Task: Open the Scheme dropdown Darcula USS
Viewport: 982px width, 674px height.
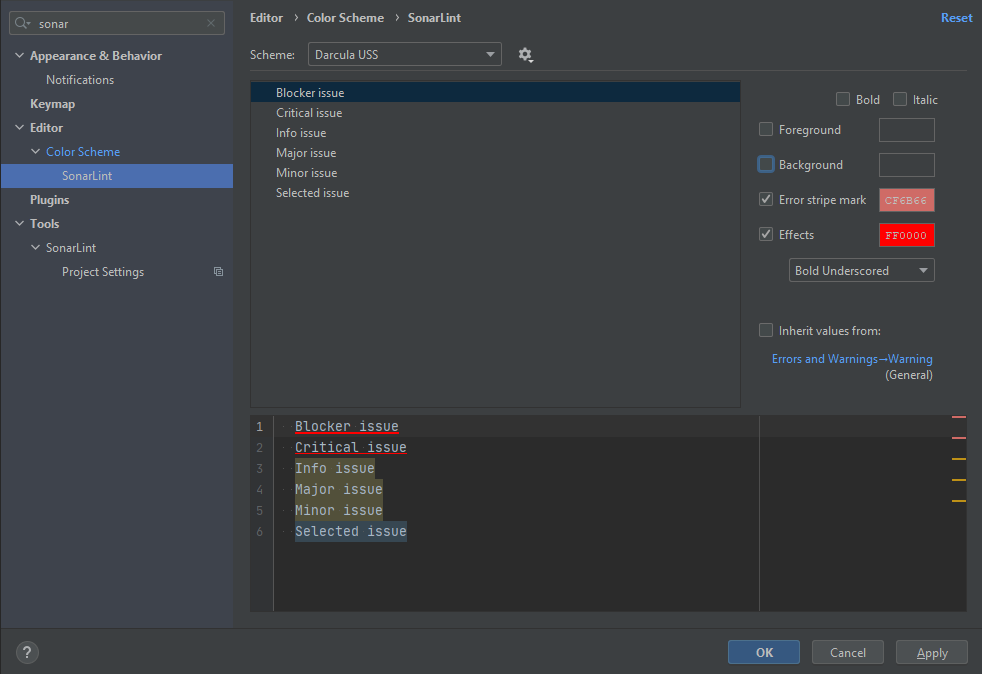Action: pyautogui.click(x=404, y=55)
